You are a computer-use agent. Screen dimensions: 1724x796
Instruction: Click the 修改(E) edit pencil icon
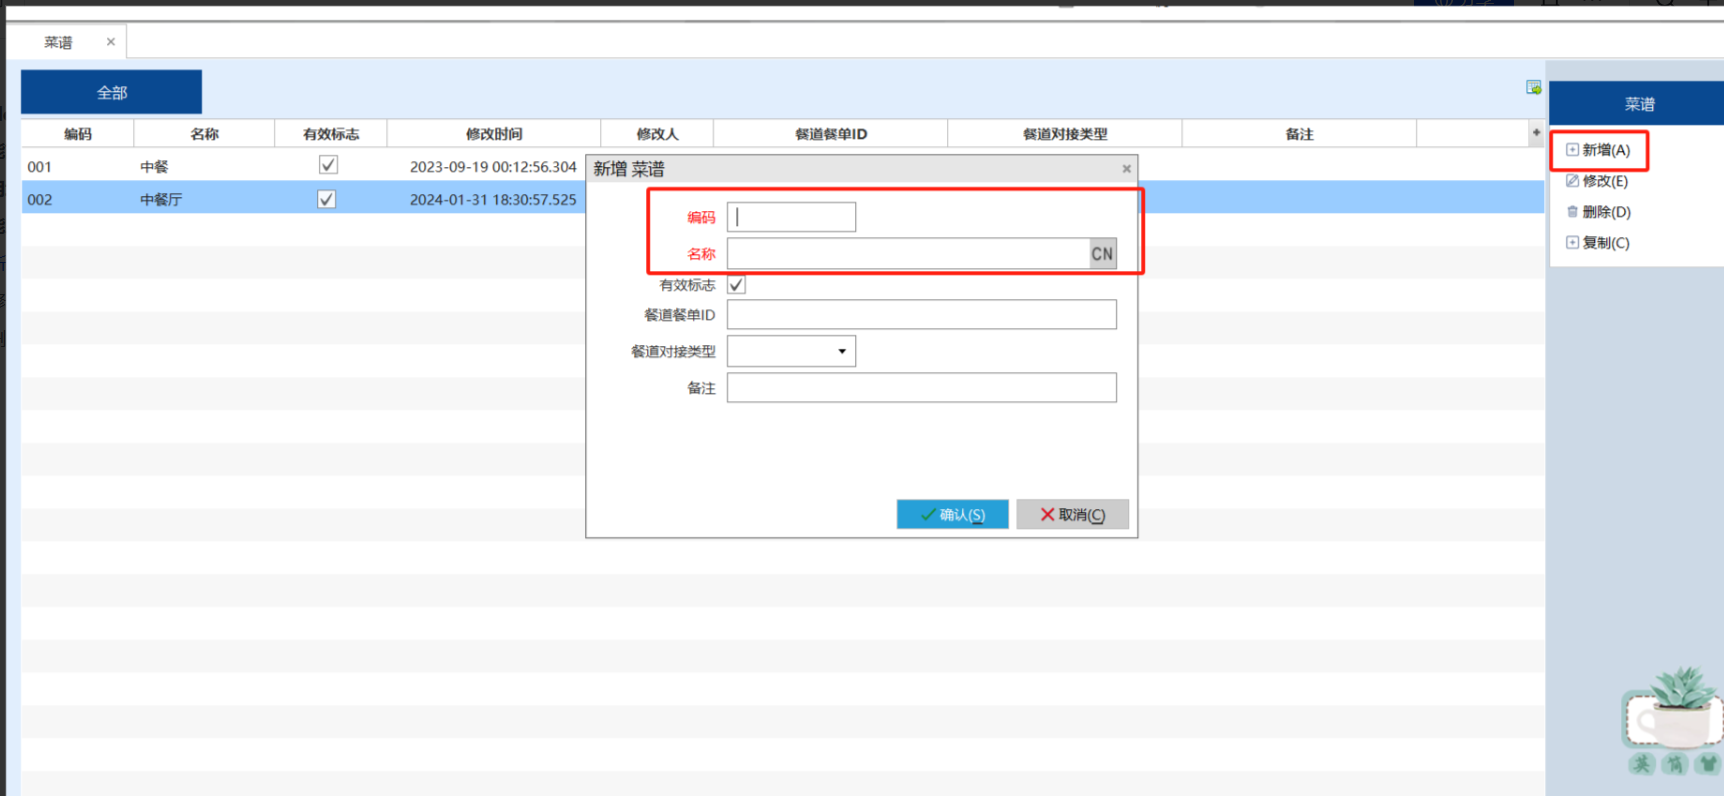point(1572,181)
